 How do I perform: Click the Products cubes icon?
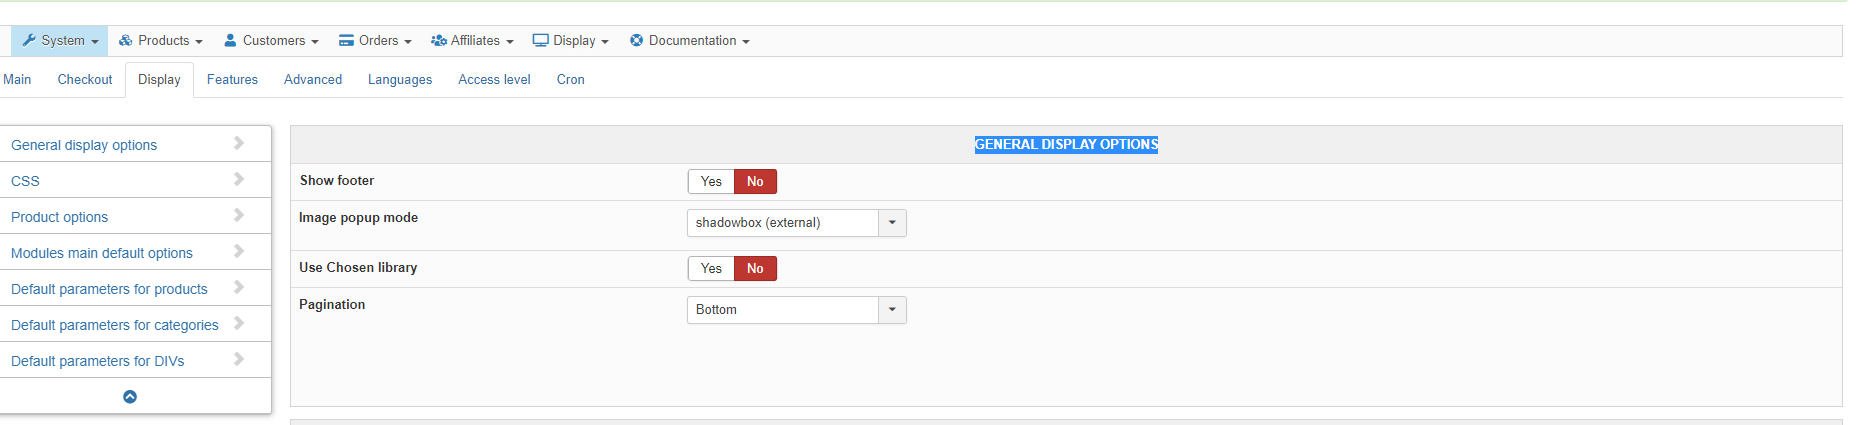125,41
